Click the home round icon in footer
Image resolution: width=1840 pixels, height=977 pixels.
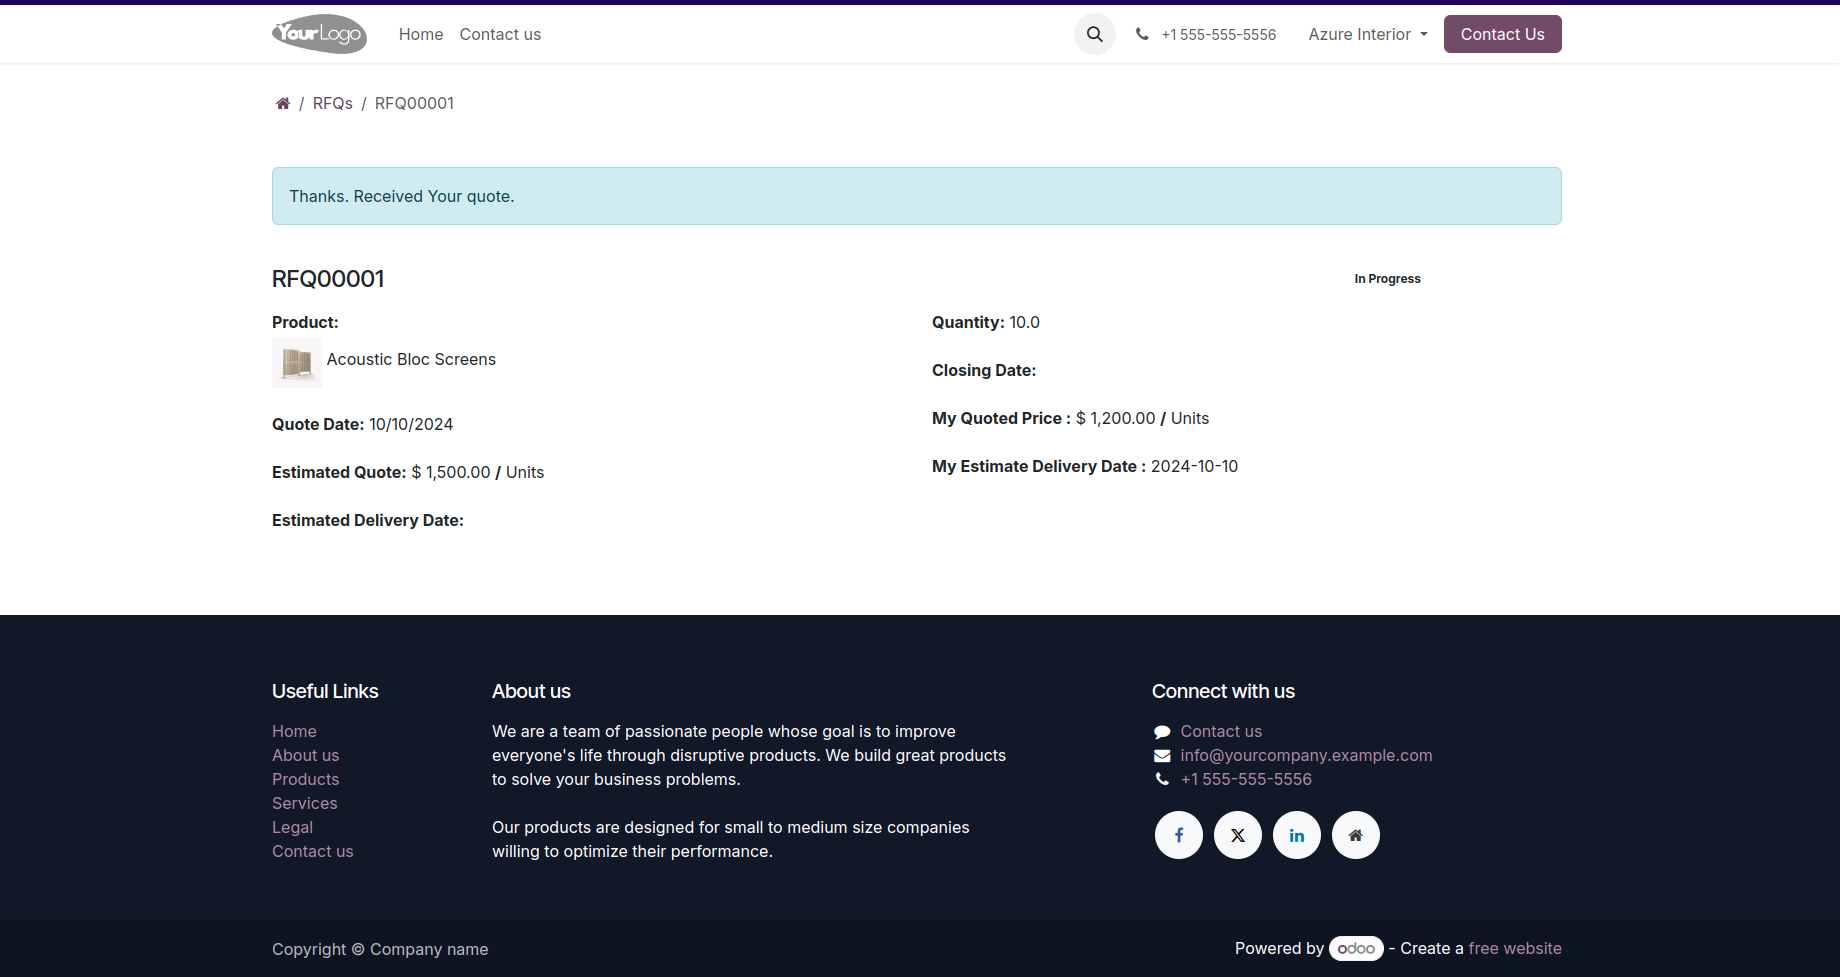coord(1356,835)
